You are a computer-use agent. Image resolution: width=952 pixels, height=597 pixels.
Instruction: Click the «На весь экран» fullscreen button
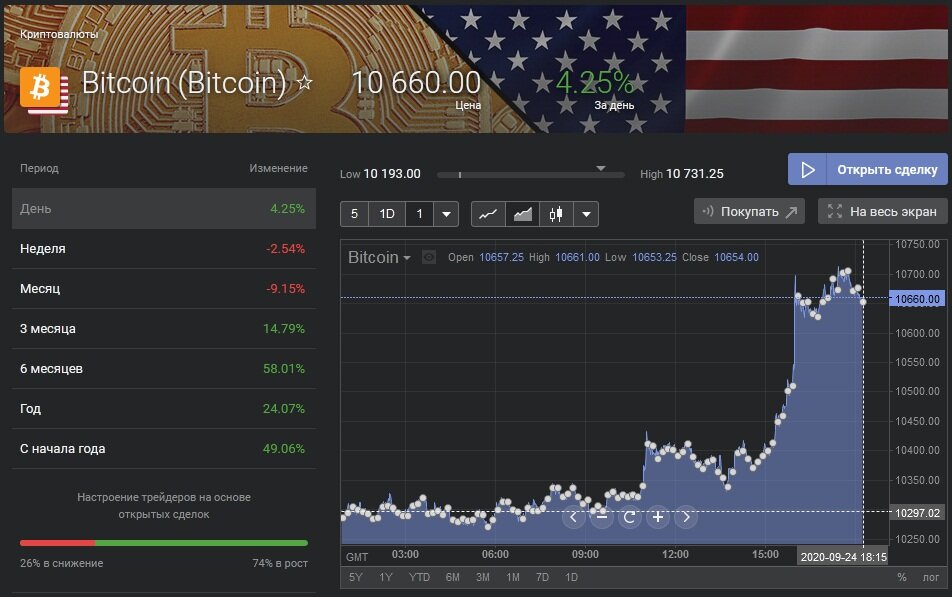pyautogui.click(x=882, y=211)
